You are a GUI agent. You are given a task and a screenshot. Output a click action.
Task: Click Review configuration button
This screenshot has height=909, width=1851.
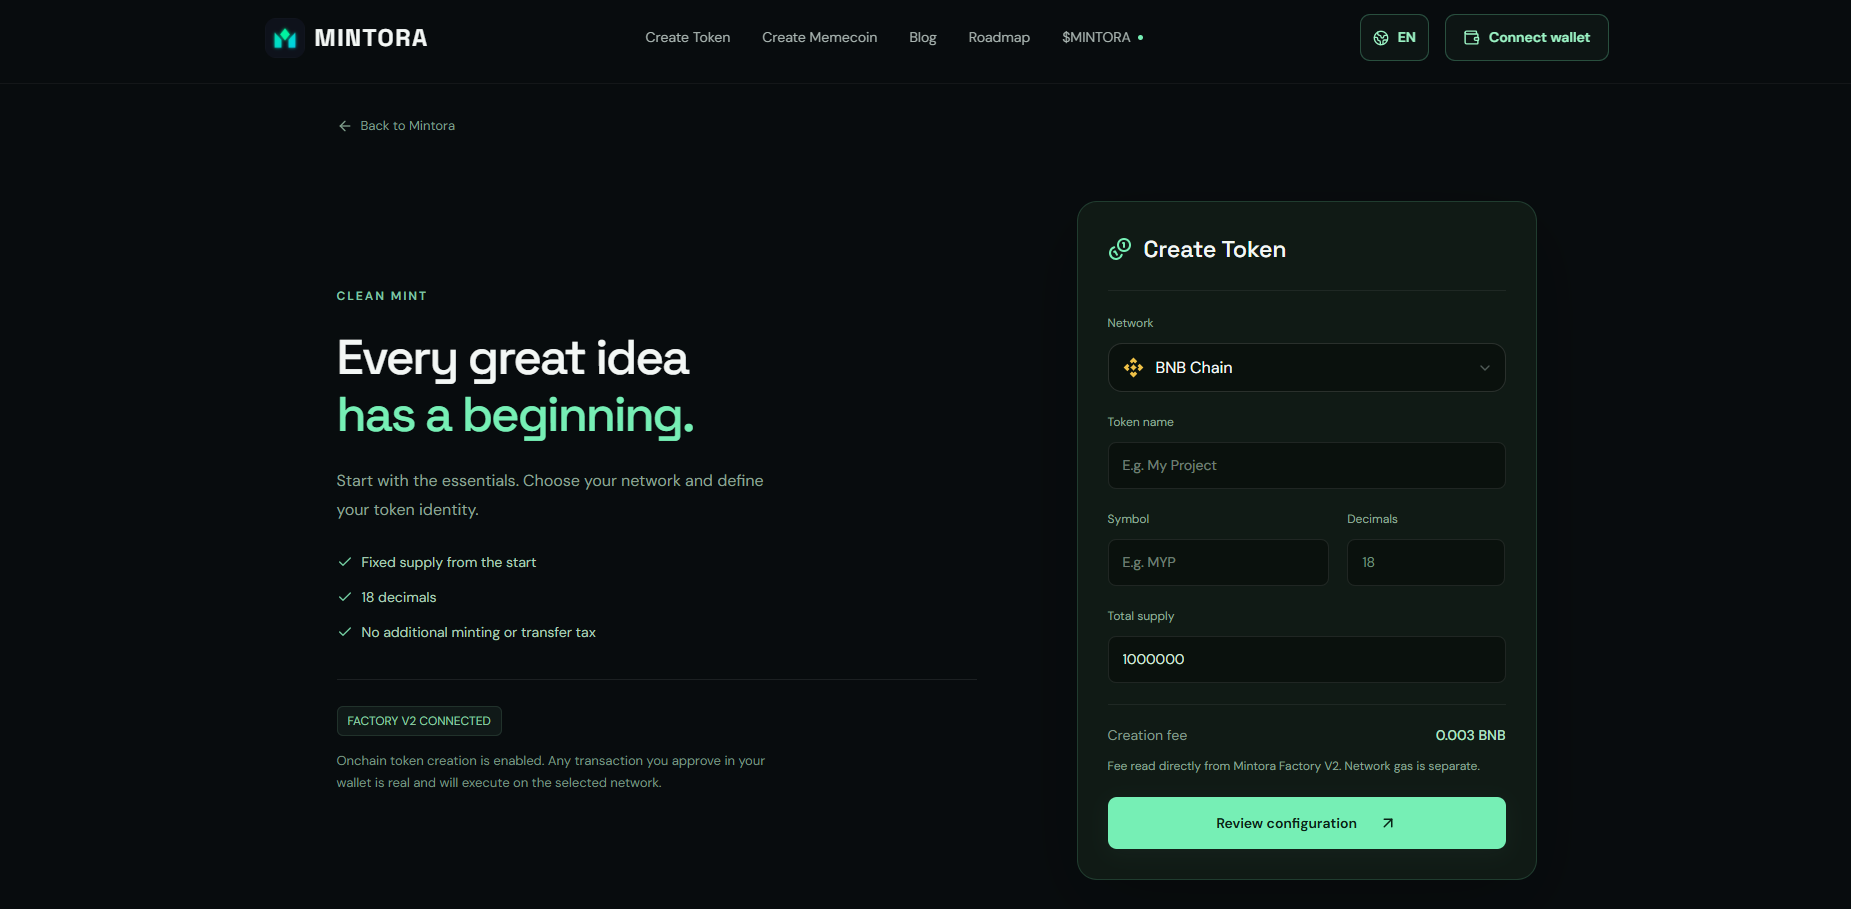click(1307, 823)
